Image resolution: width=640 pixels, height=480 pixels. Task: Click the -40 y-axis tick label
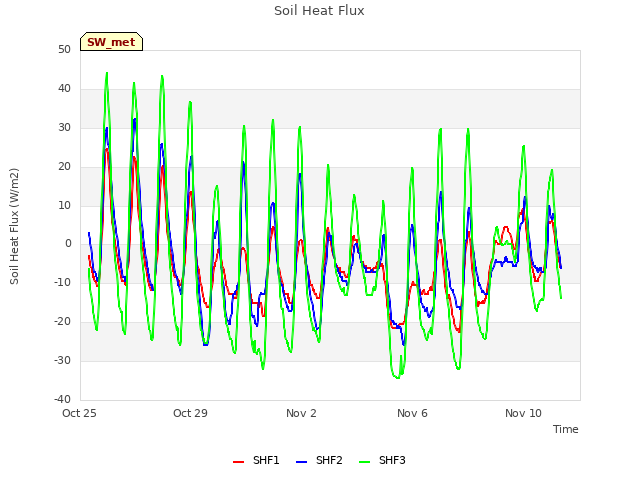pyautogui.click(x=62, y=399)
